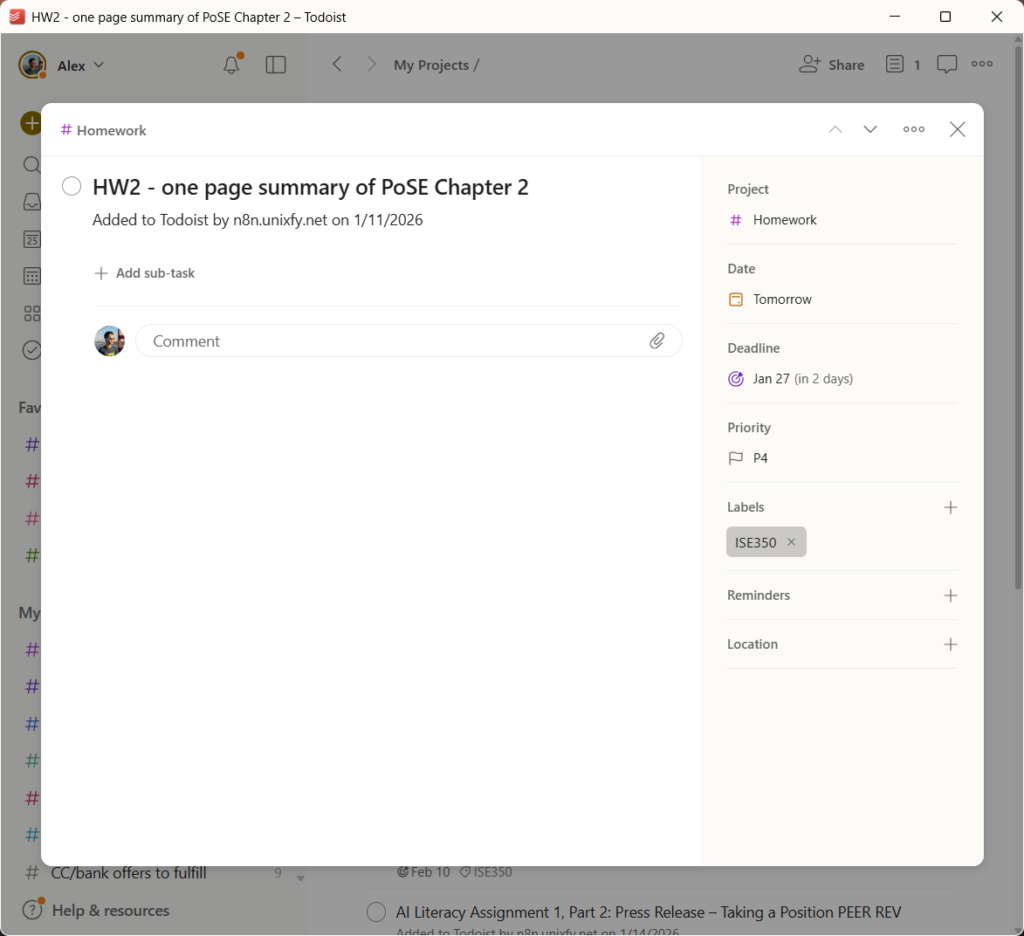1024x936 pixels.
Task: Edit the Jan 27 deadline
Action: pos(790,379)
